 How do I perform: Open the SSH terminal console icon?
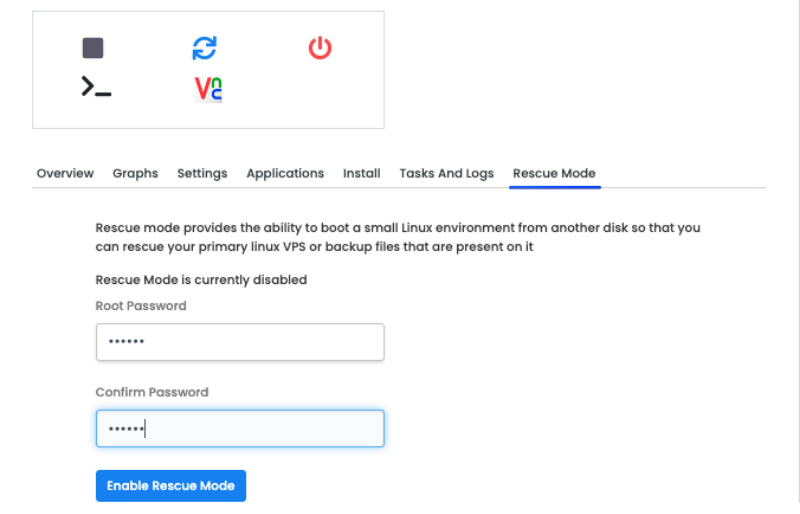96,86
